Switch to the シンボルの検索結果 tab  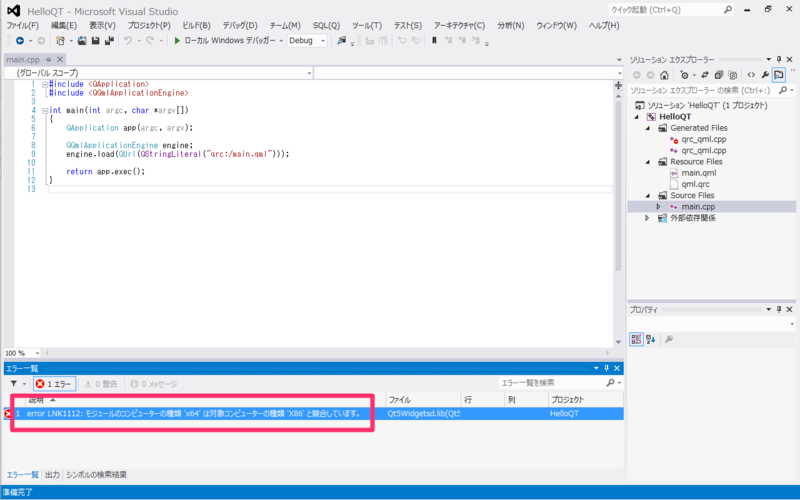pyautogui.click(x=96, y=475)
